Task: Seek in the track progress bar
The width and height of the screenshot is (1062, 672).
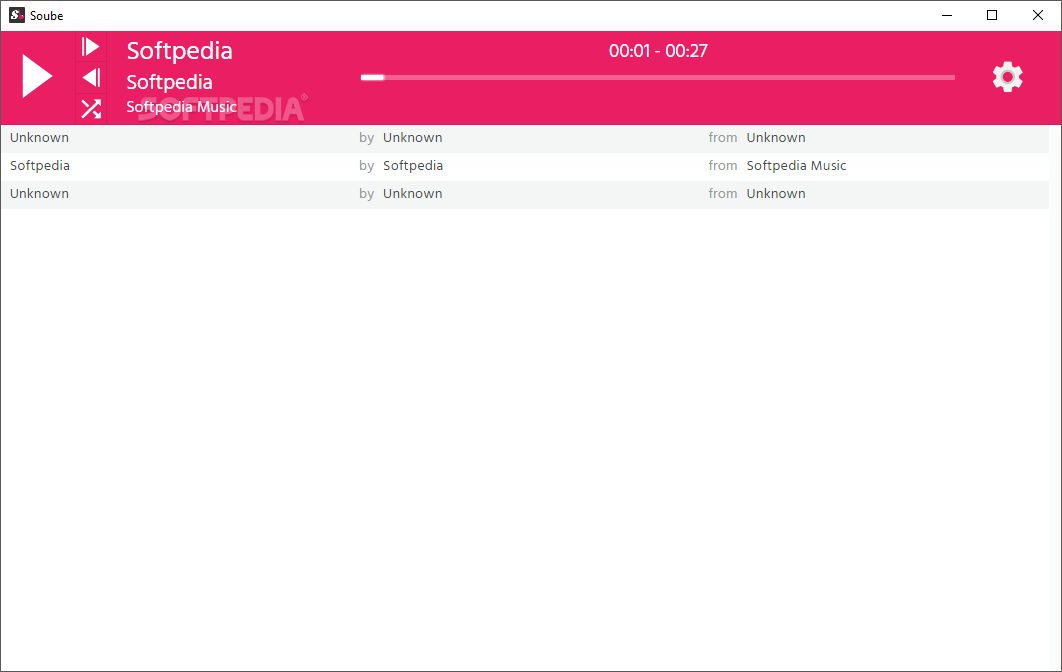Action: 658,78
